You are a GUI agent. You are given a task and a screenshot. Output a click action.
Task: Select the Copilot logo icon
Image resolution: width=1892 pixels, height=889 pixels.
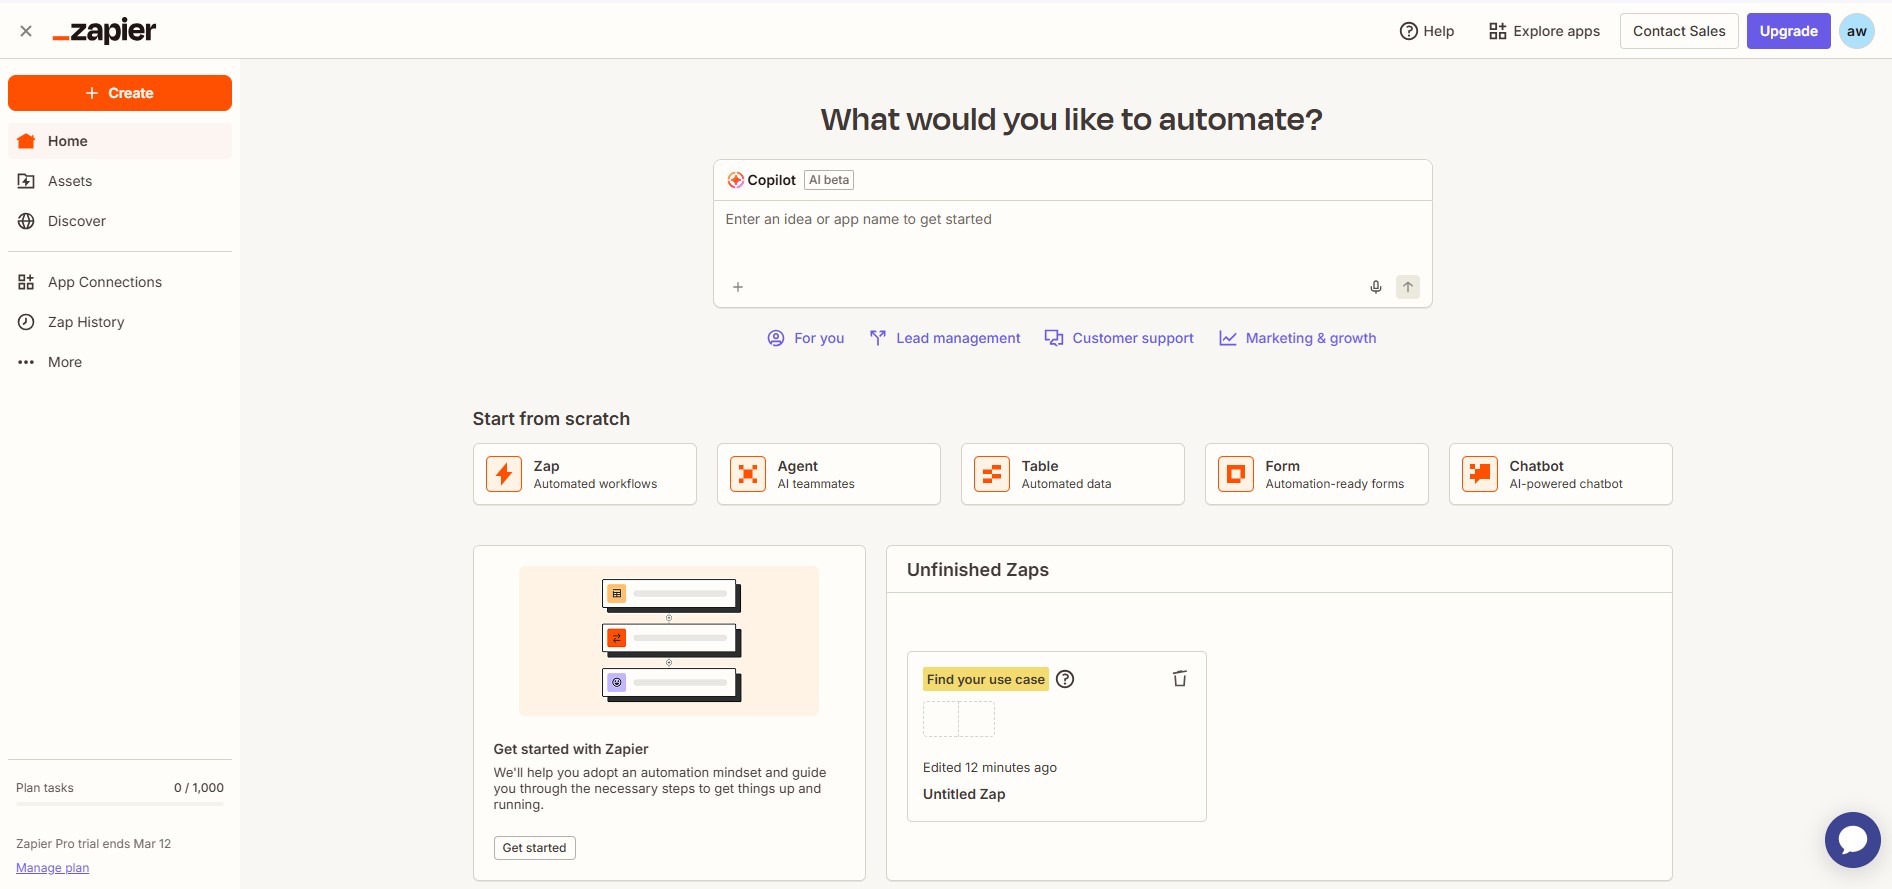pyautogui.click(x=736, y=180)
